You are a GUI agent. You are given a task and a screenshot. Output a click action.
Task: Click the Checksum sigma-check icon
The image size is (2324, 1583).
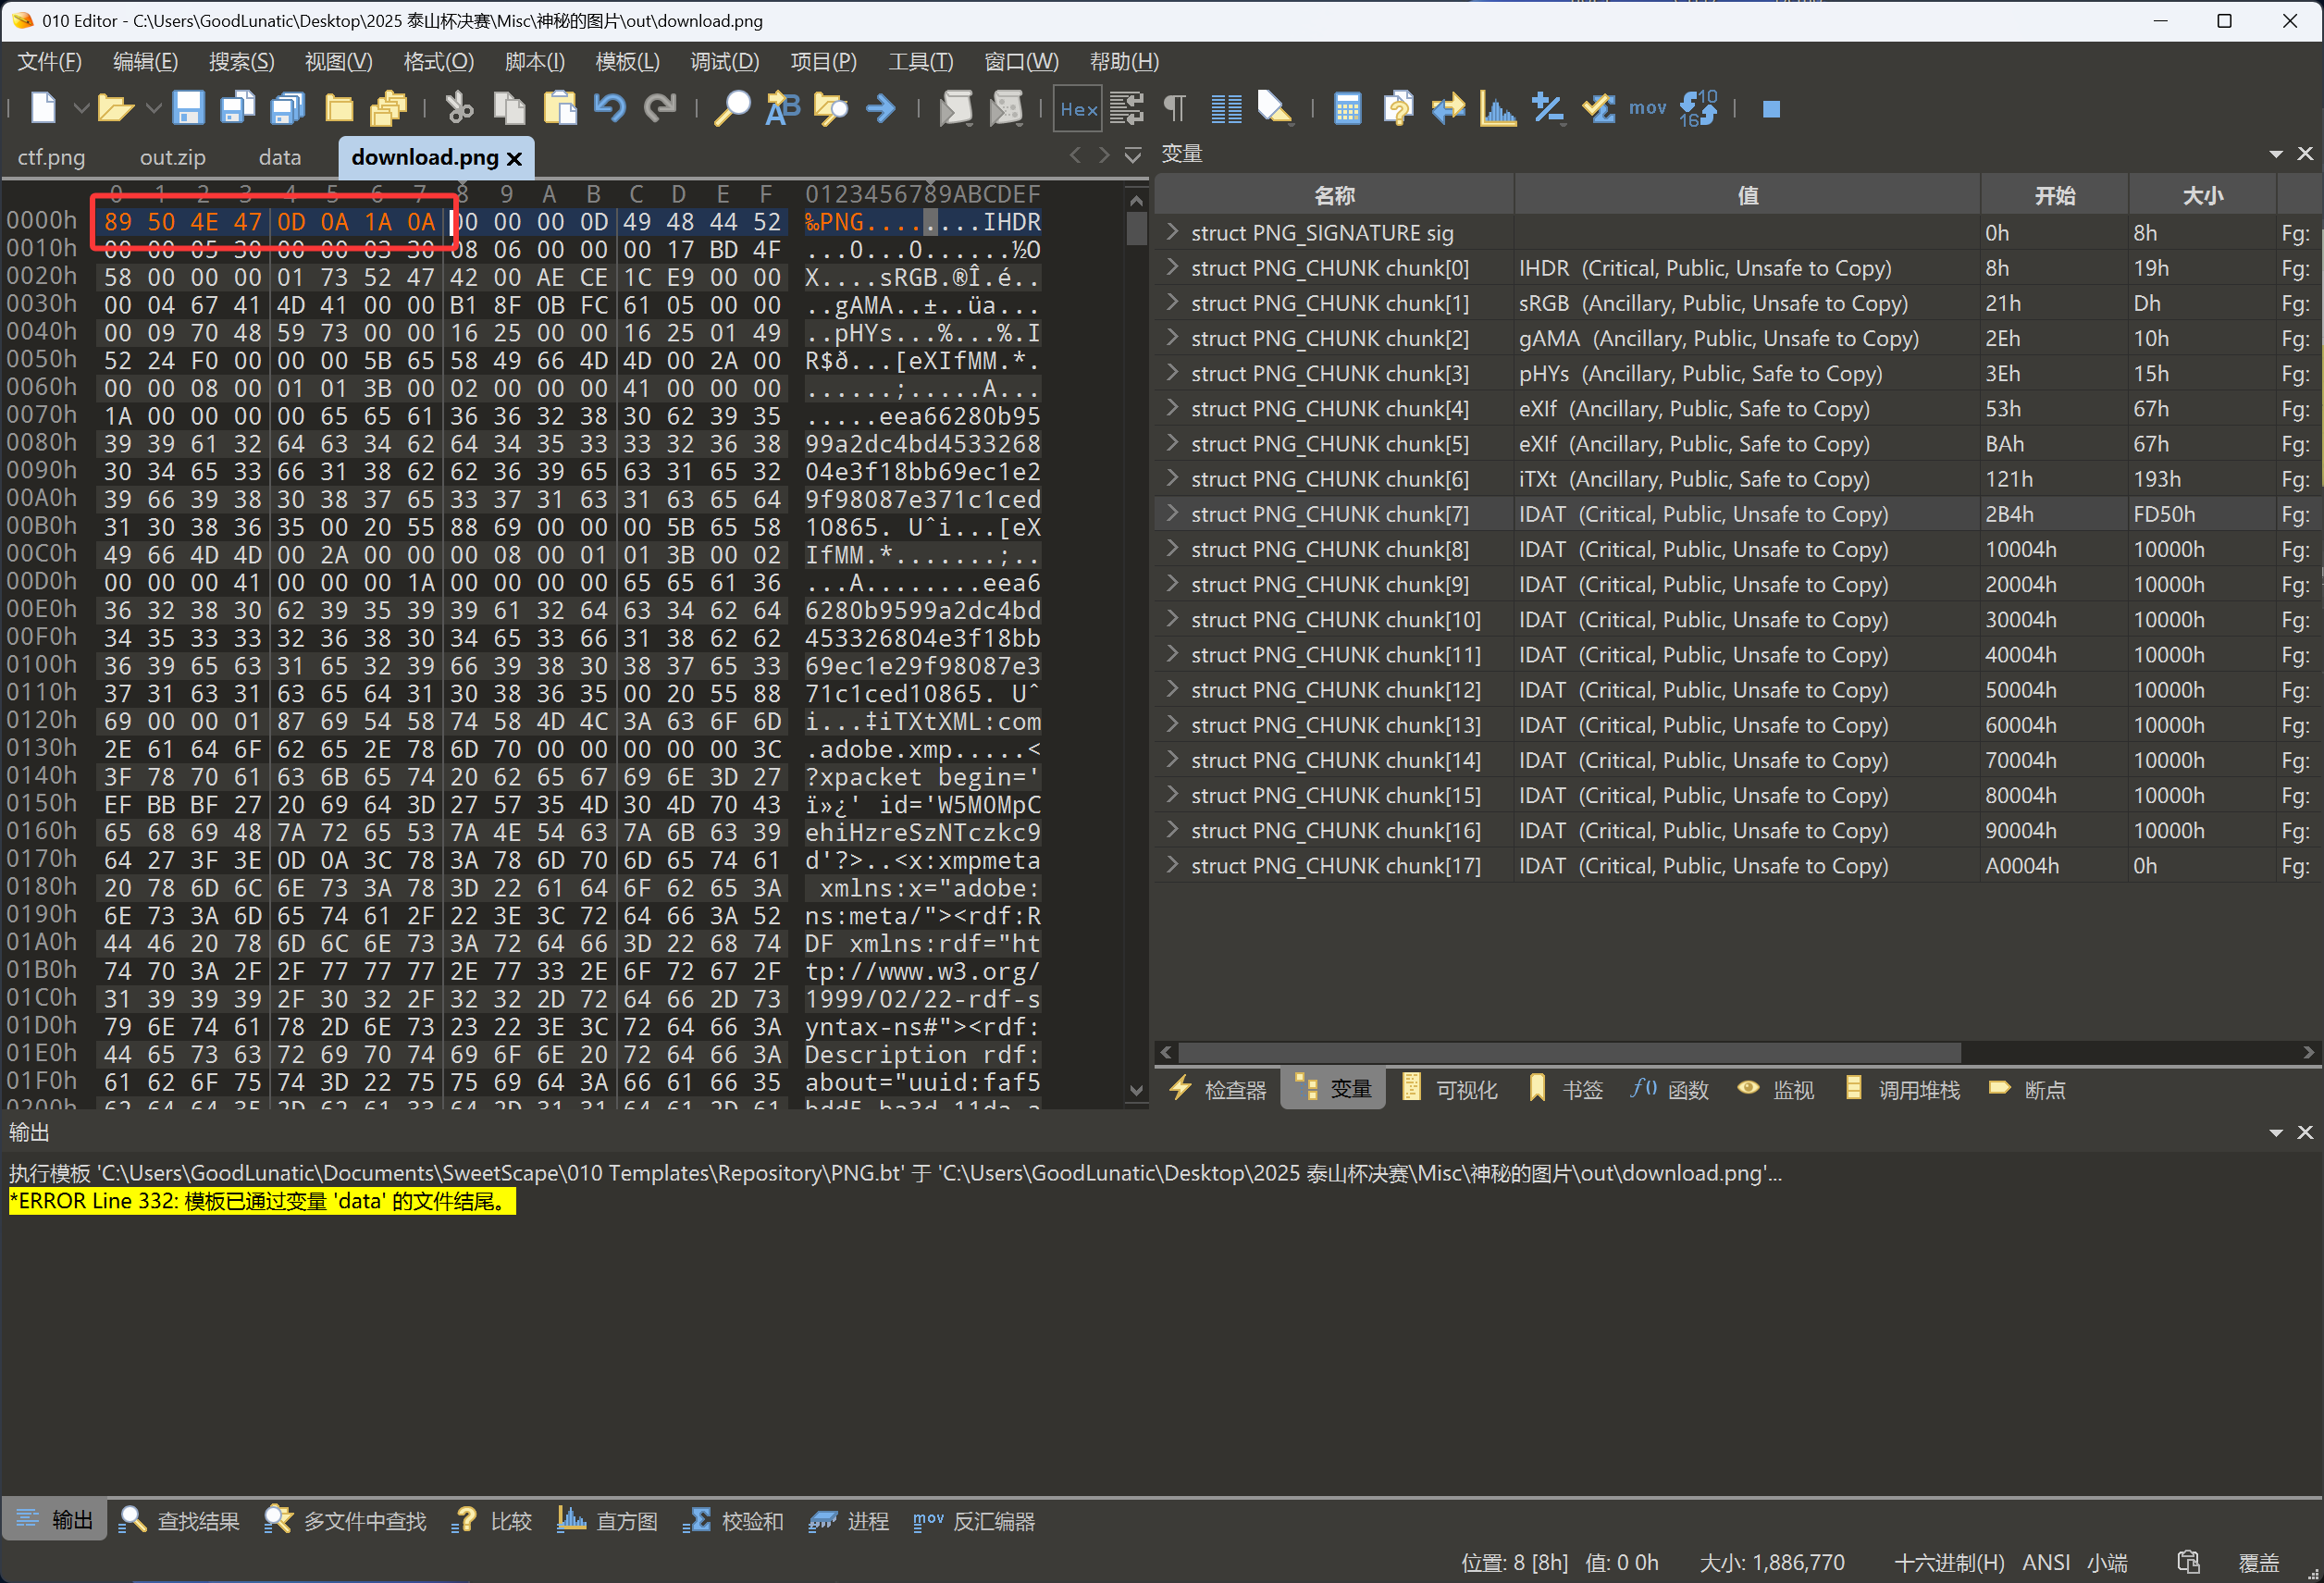tap(1598, 108)
